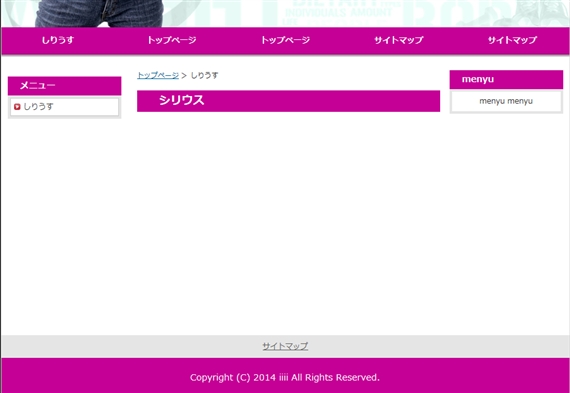The width and height of the screenshot is (570, 393).
Task: Click the menyu right sidebar header
Action: pyautogui.click(x=506, y=79)
